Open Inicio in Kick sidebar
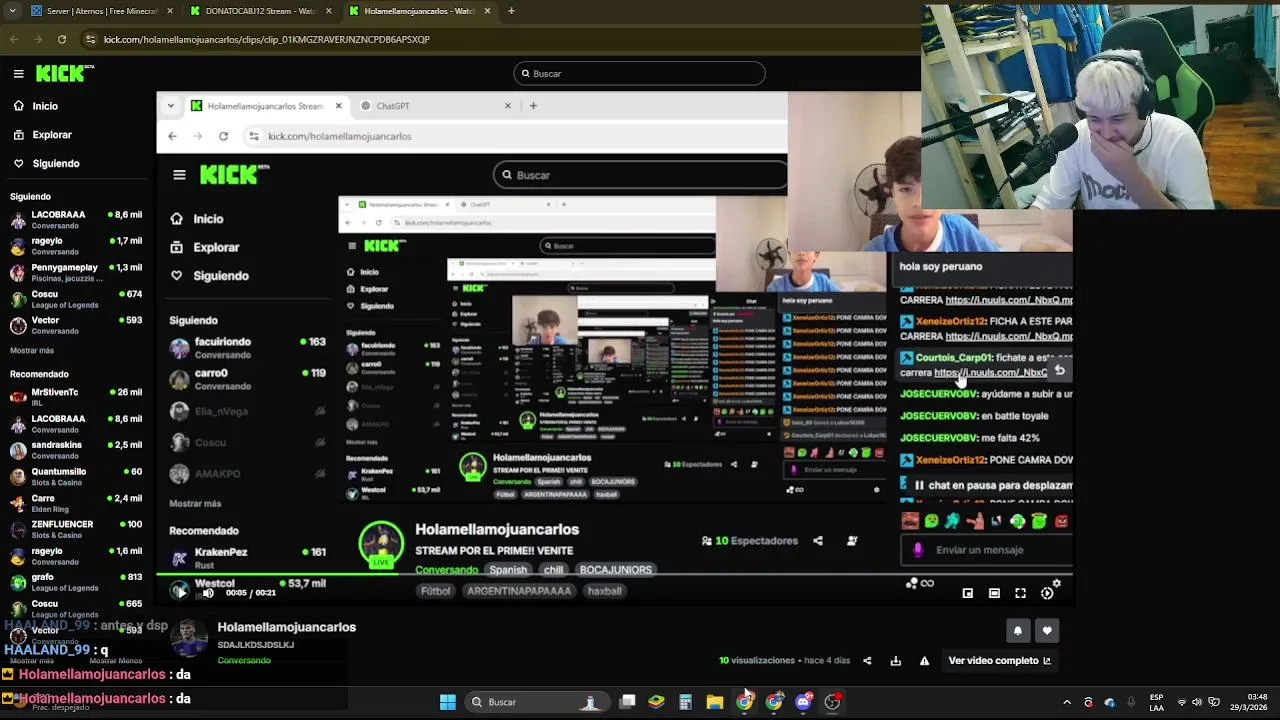The image size is (1280, 720). [x=44, y=106]
